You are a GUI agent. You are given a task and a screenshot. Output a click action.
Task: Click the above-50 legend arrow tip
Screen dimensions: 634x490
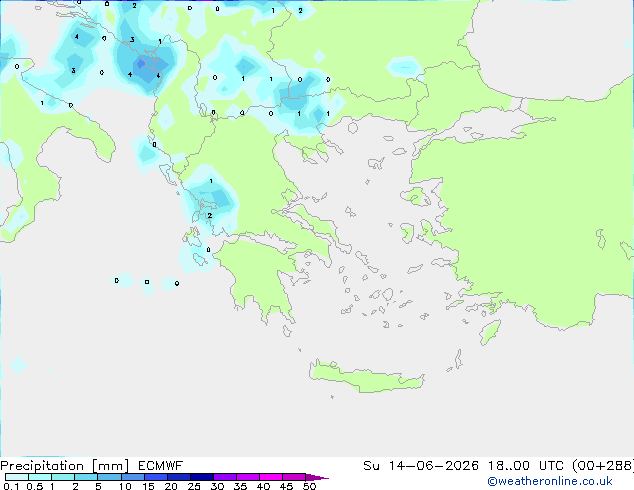pos(317,477)
